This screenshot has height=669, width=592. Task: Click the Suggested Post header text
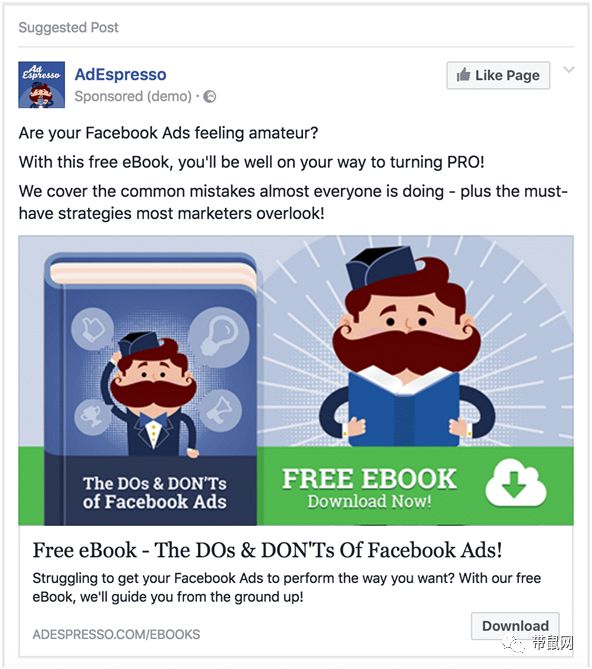point(69,27)
